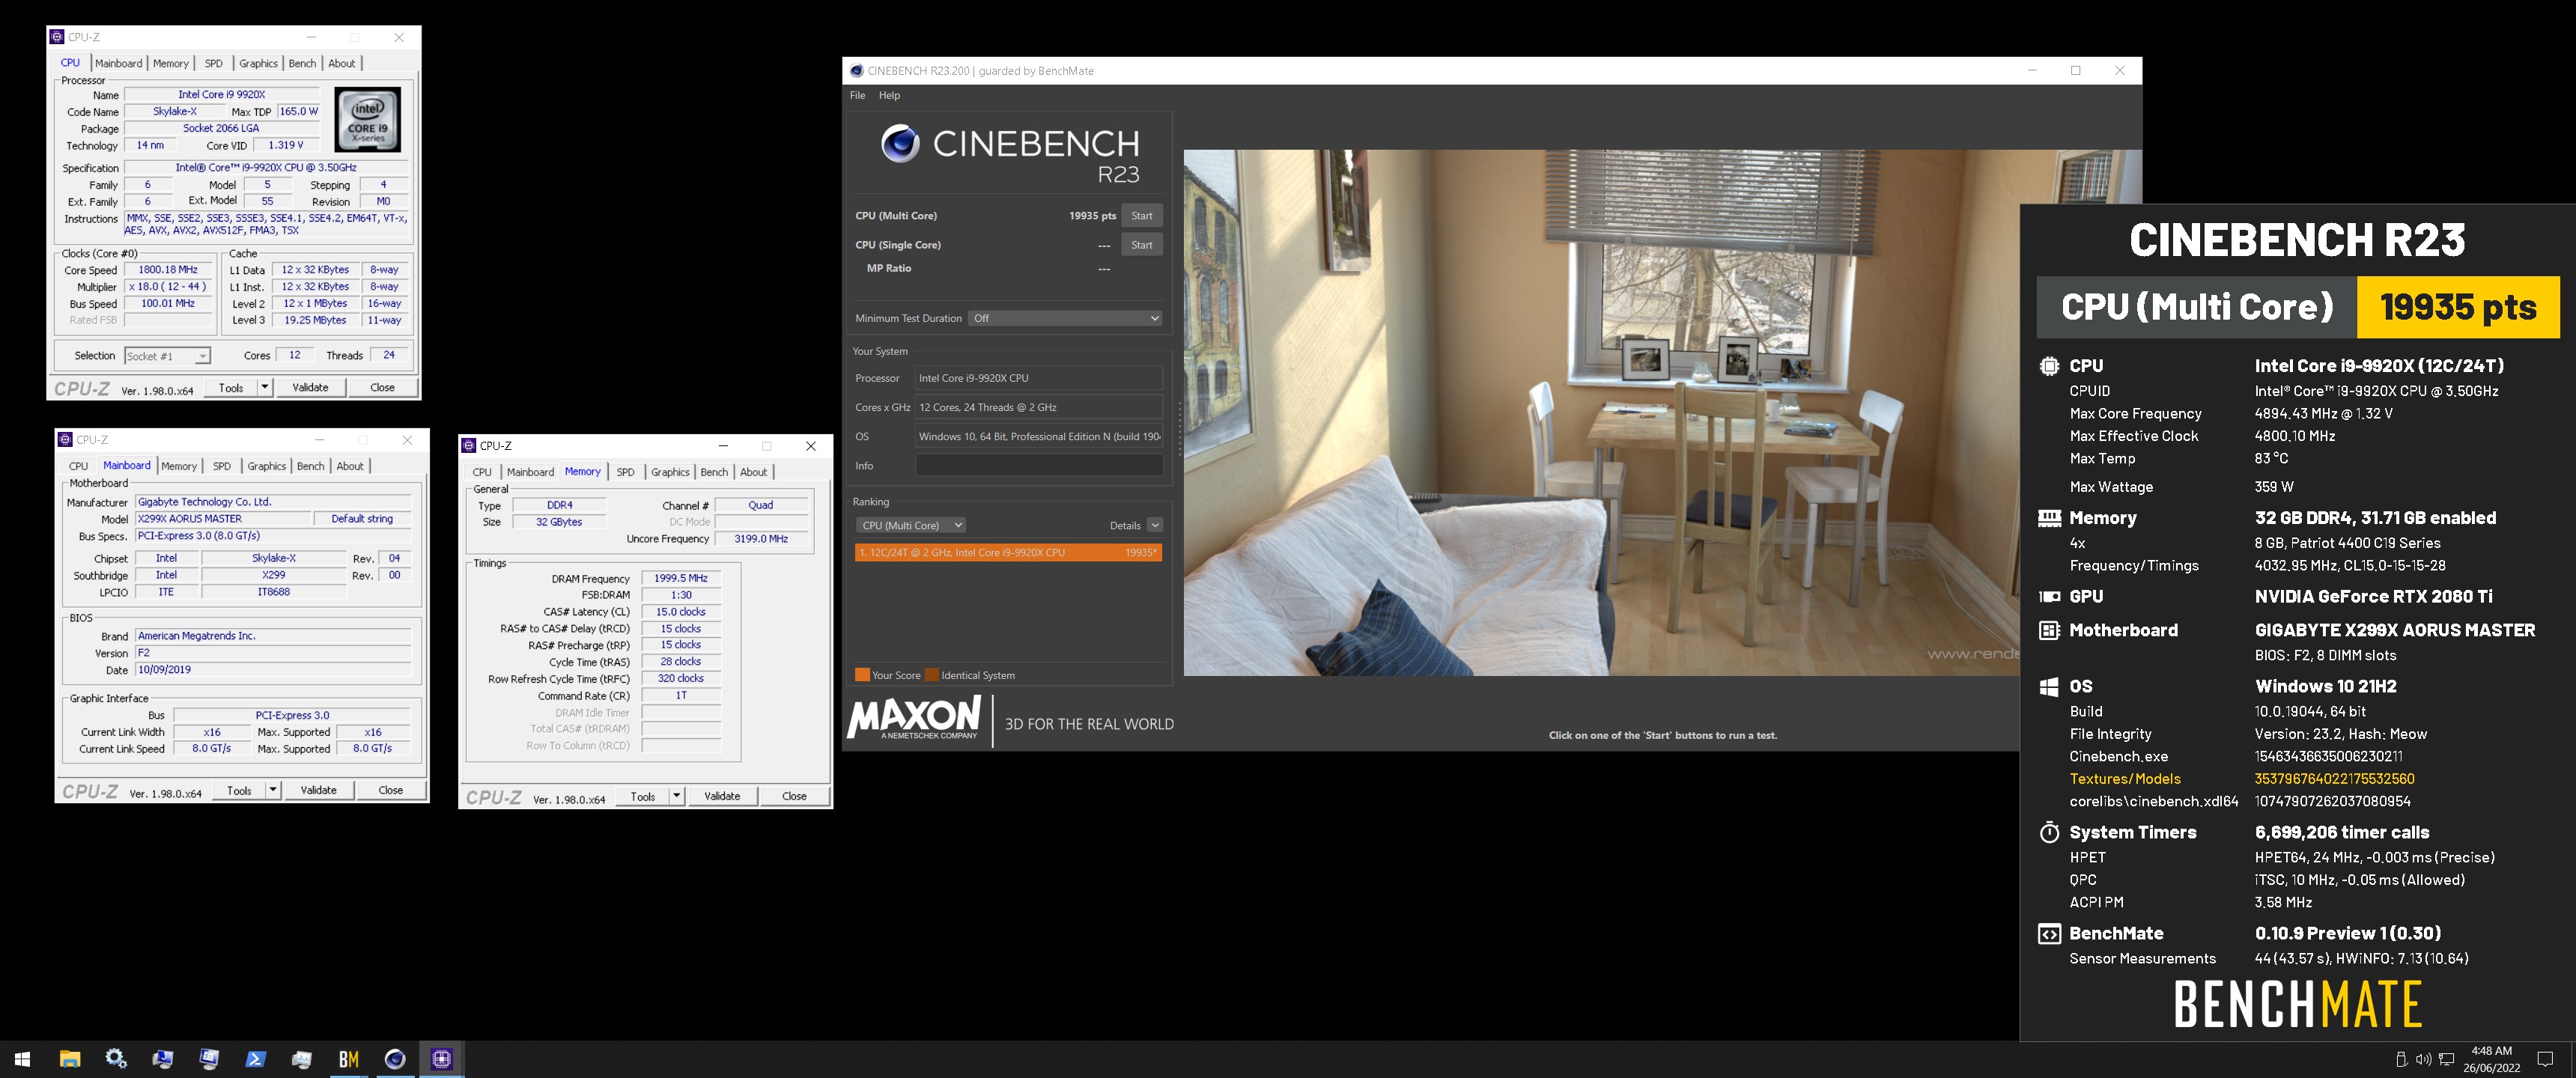Select the orange i9-9920X ranking result row
The height and width of the screenshot is (1078, 2576).
[x=1008, y=553]
